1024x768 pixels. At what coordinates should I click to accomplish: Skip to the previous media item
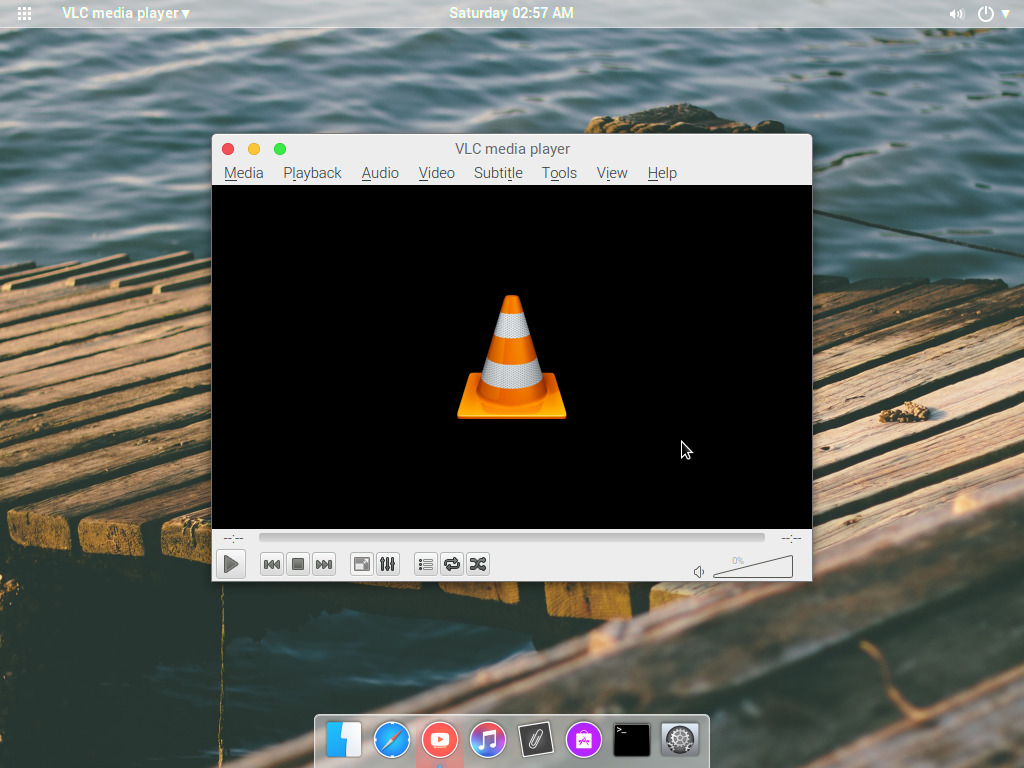coord(271,563)
